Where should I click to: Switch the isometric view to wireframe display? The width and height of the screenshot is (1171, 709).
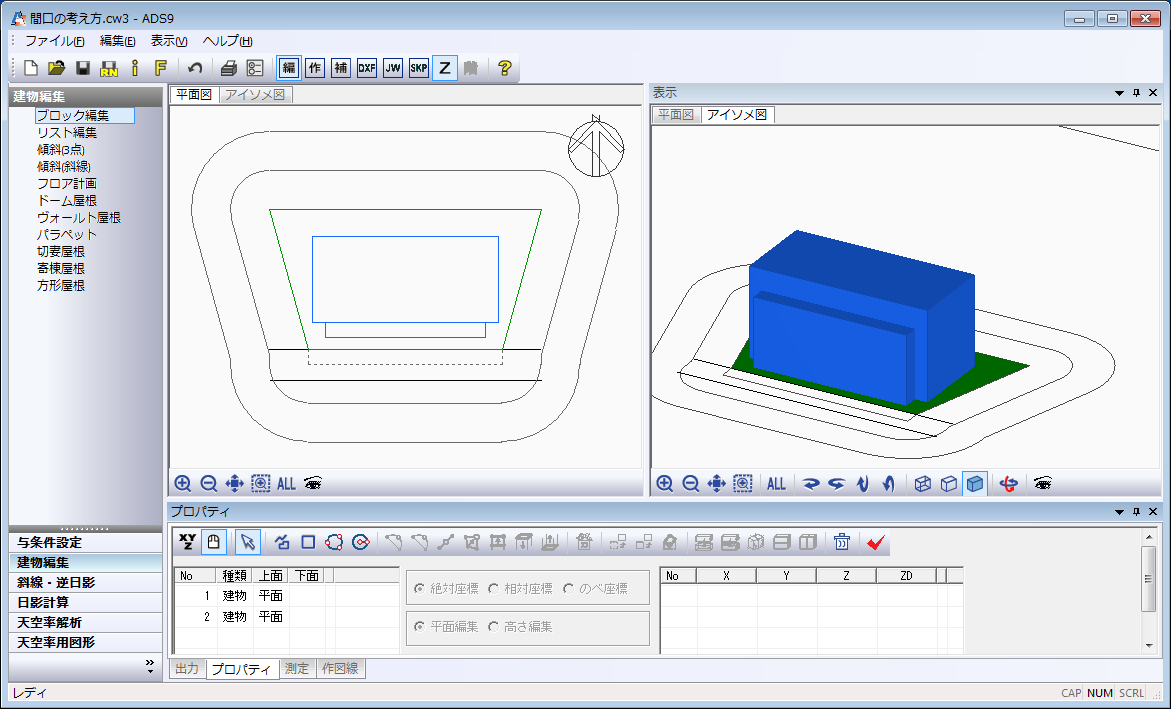tap(923, 483)
